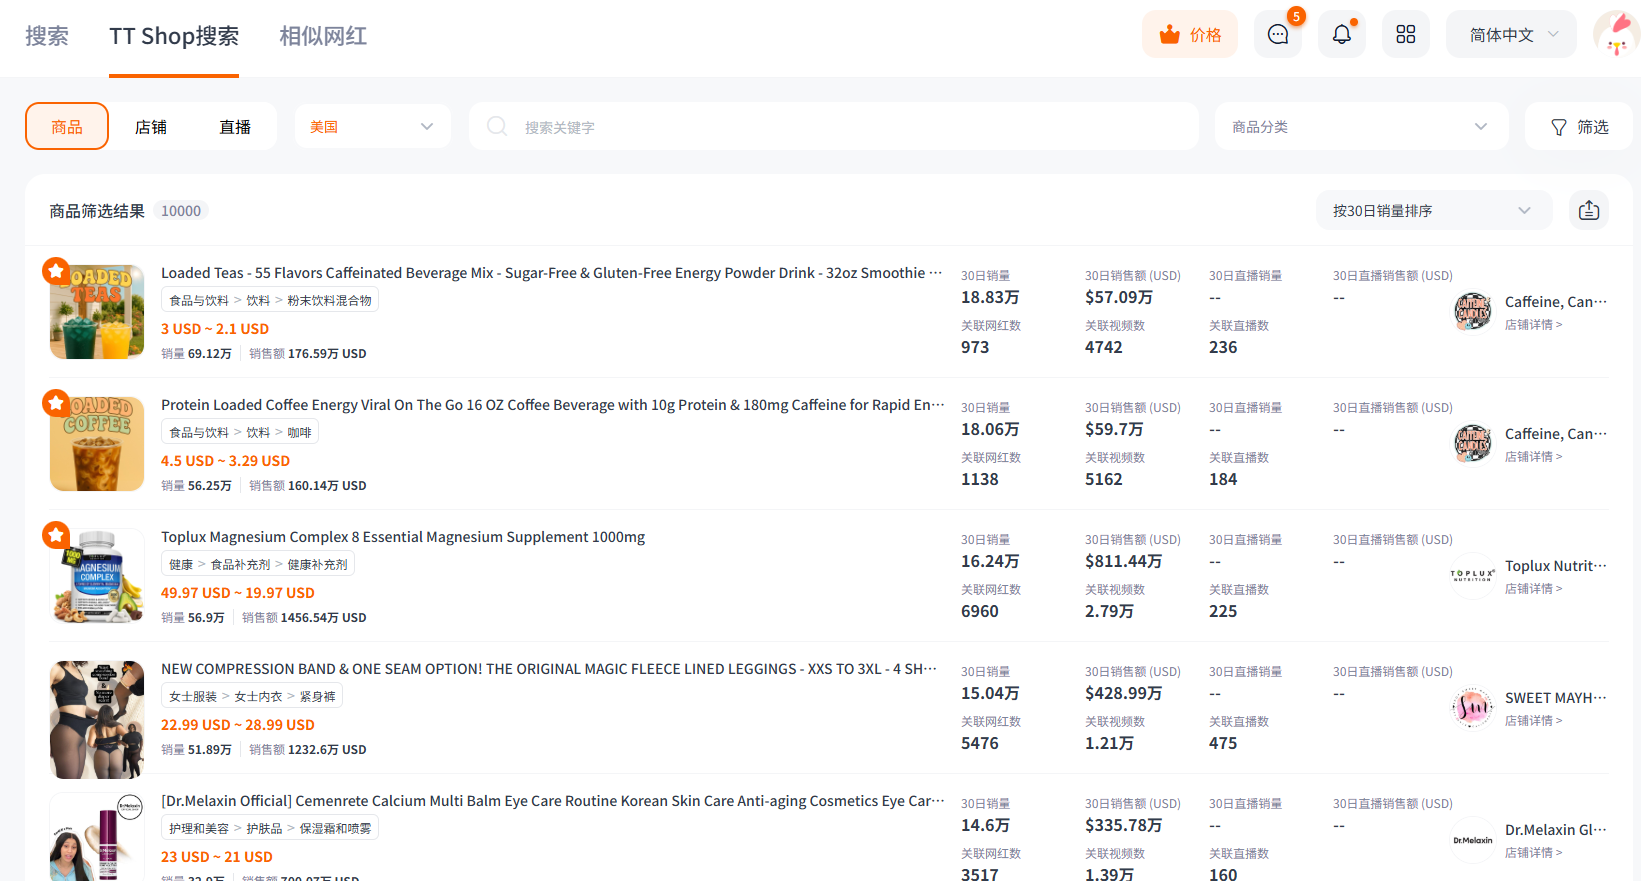Click Caffeine, Can shop logo in Protein Coffee row

pos(1473,444)
